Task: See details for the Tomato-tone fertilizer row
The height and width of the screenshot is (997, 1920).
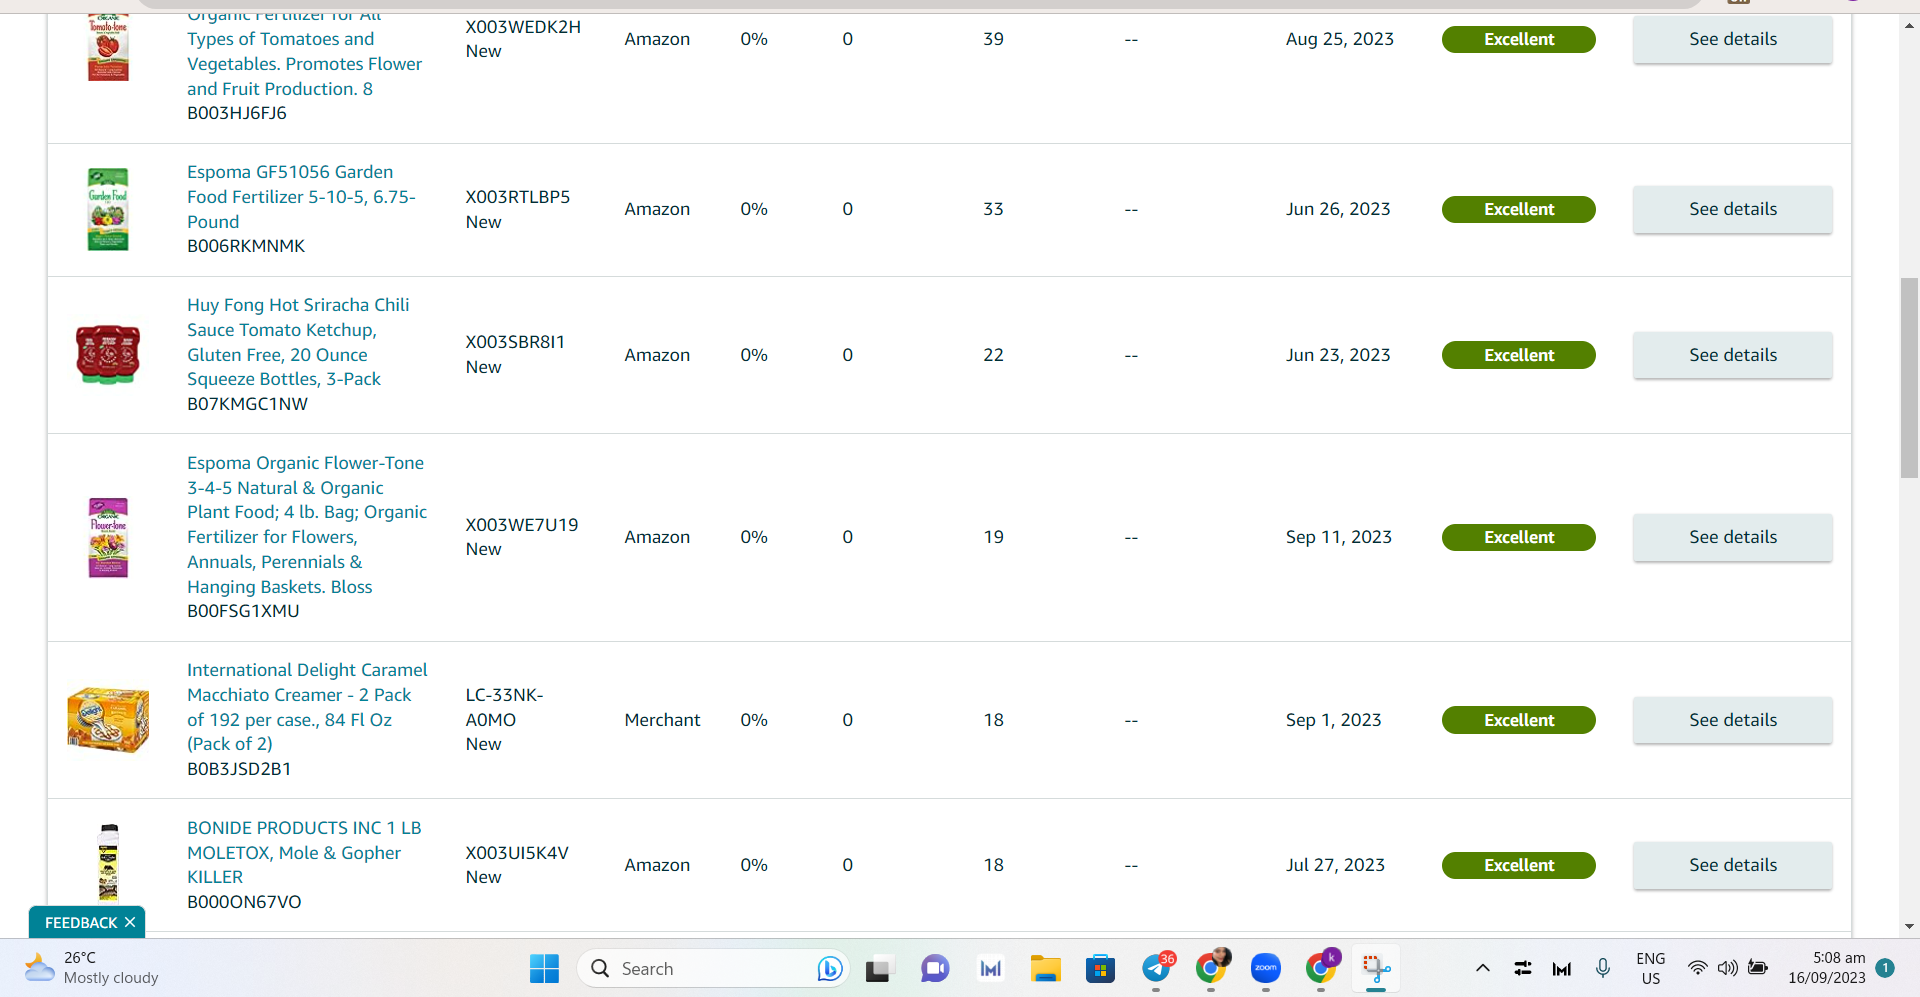Action: pos(1733,39)
